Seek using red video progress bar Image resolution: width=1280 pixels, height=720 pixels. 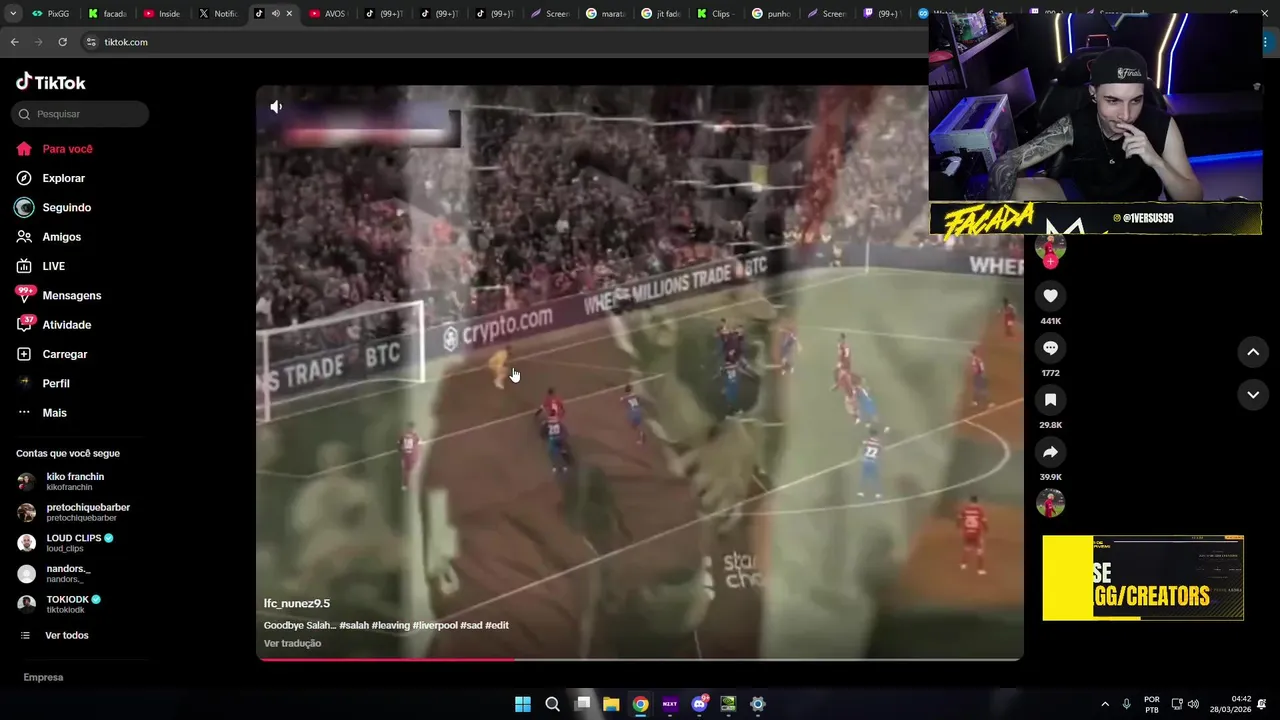(x=640, y=659)
